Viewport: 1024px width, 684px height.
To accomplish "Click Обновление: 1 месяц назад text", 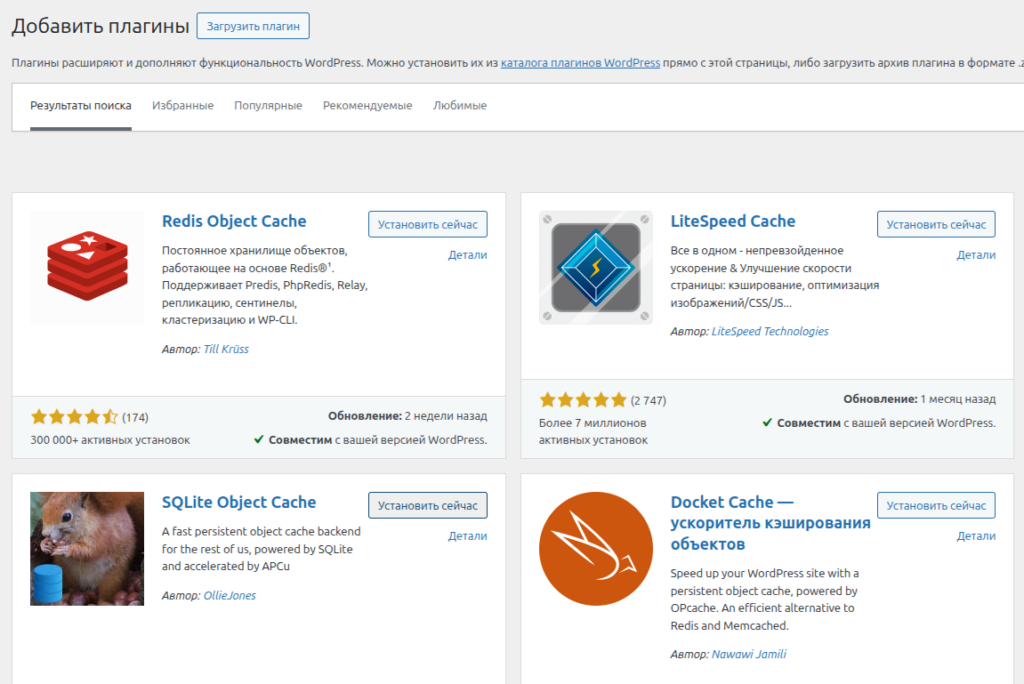I will (920, 399).
